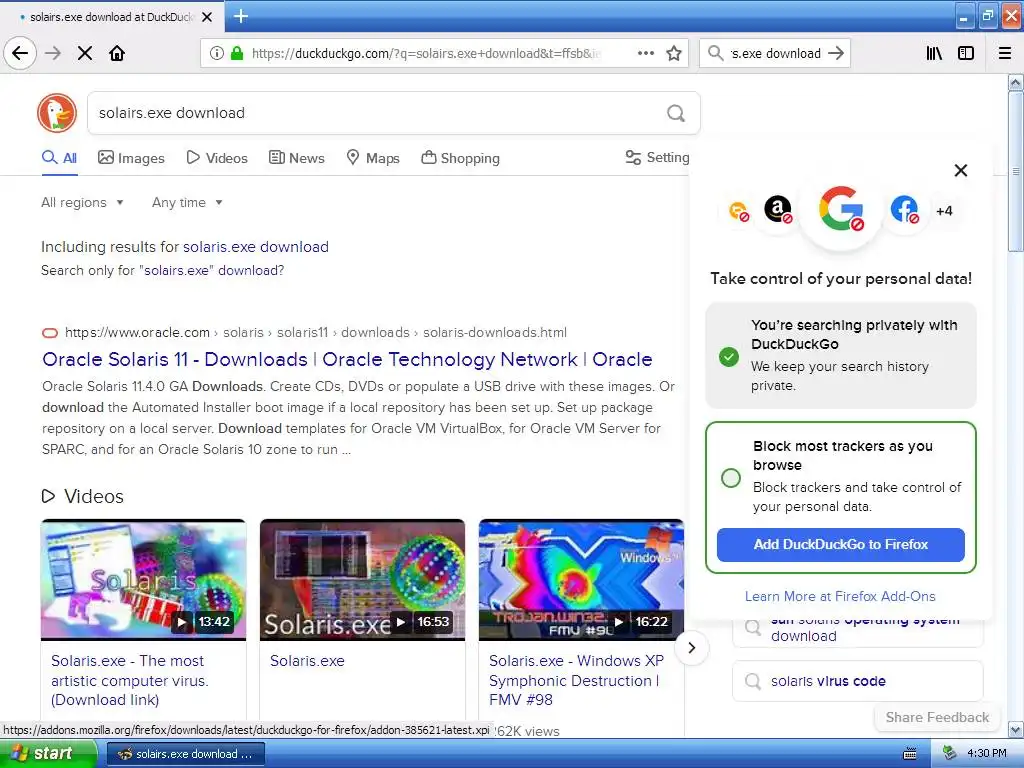Viewport: 1024px width, 768px height.
Task: Open the Videos section heading
Action: coord(83,496)
